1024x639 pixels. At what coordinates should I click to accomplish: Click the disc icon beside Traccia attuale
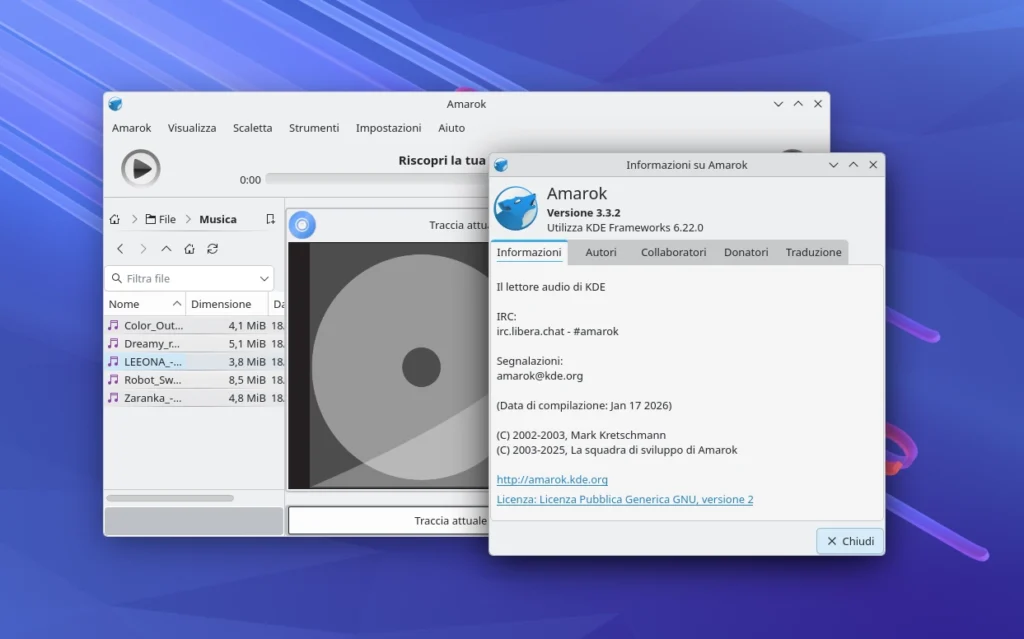pyautogui.click(x=303, y=225)
